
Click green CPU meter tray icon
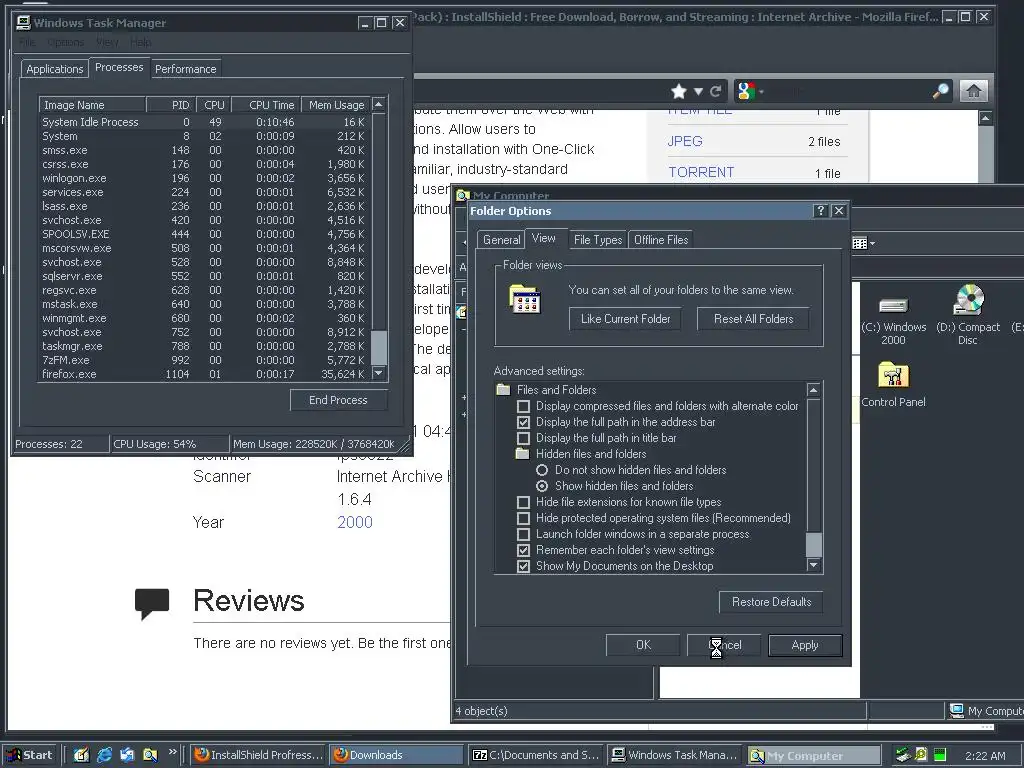[x=940, y=755]
